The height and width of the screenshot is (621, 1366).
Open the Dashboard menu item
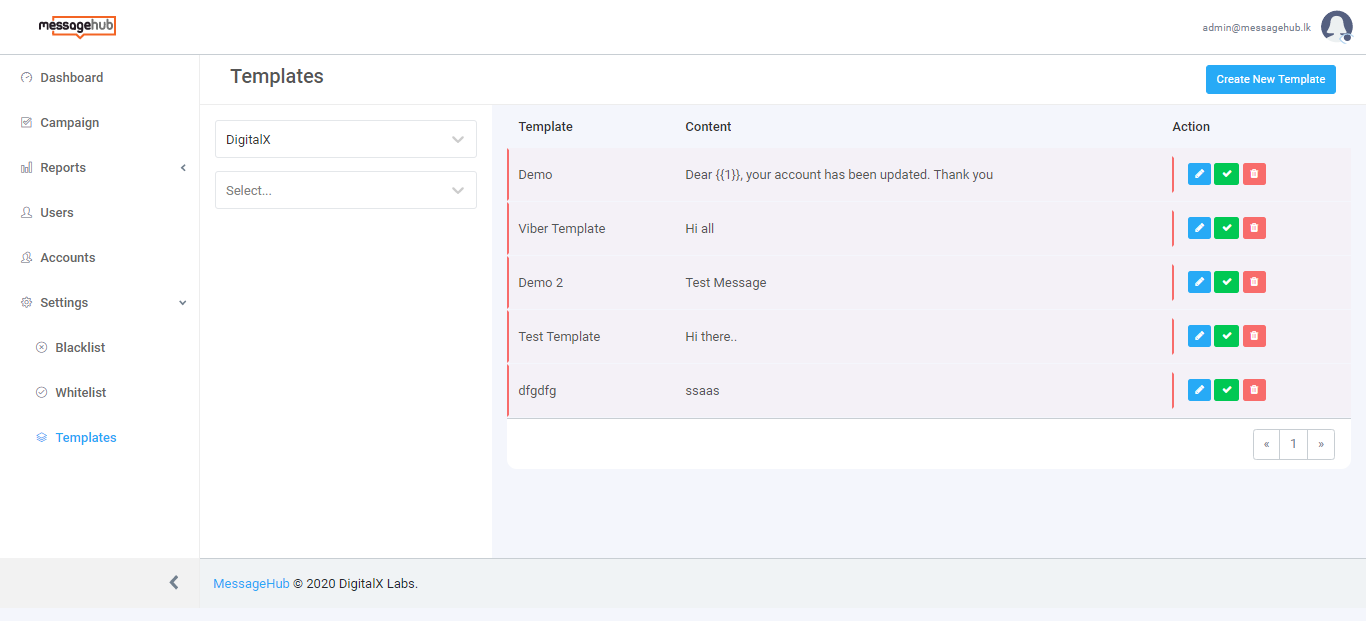click(71, 78)
